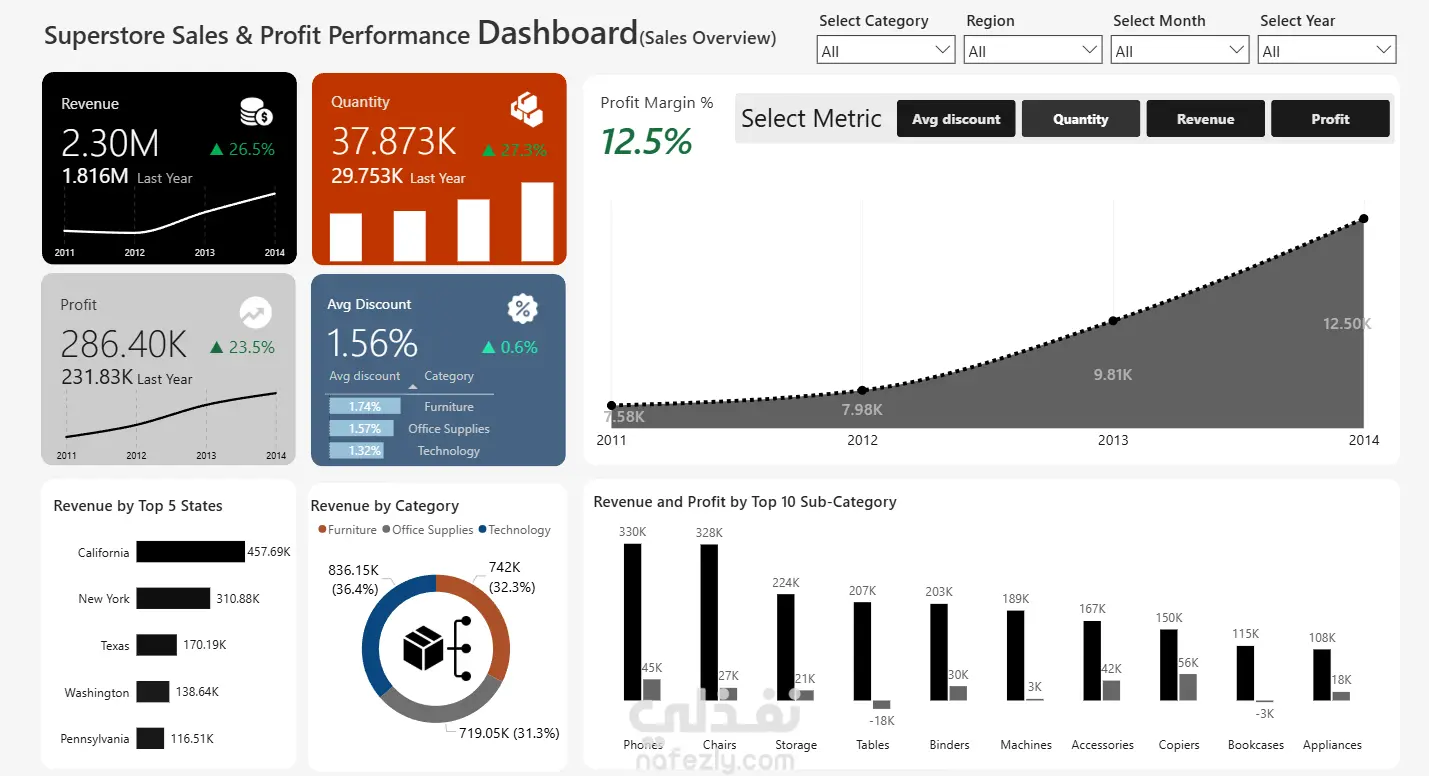The width and height of the screenshot is (1429, 776).
Task: Click the Tables 207K revenue bar
Action: click(862, 651)
